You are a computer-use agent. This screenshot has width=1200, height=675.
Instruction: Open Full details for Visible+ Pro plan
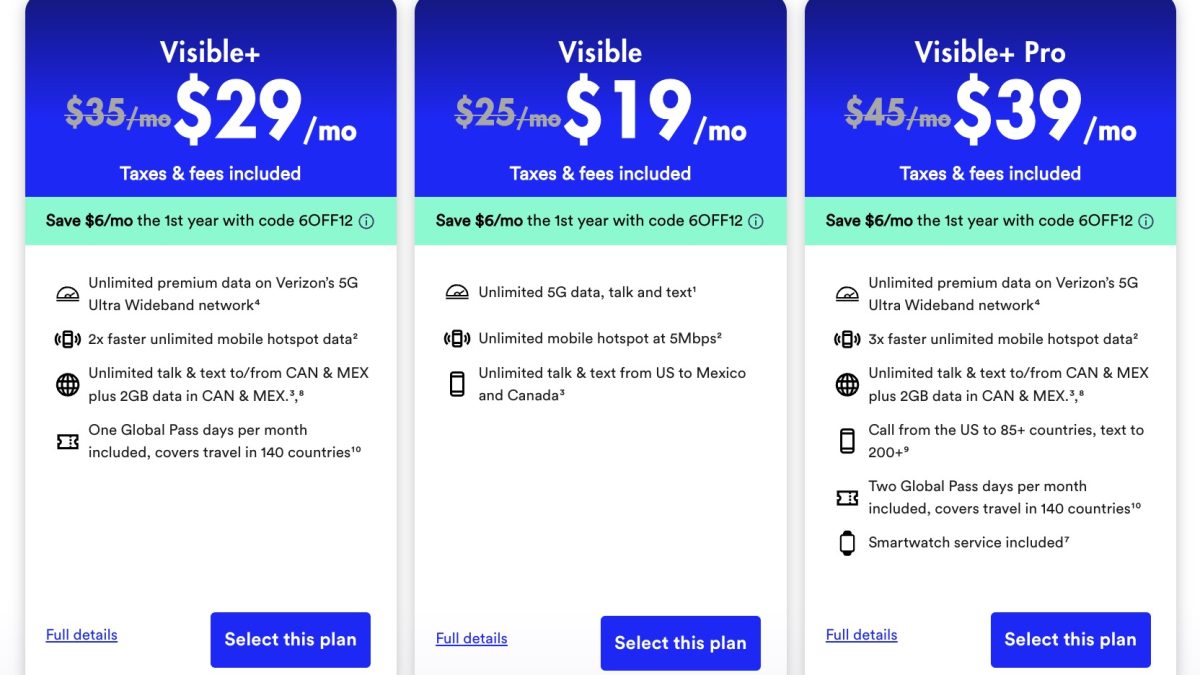point(862,635)
